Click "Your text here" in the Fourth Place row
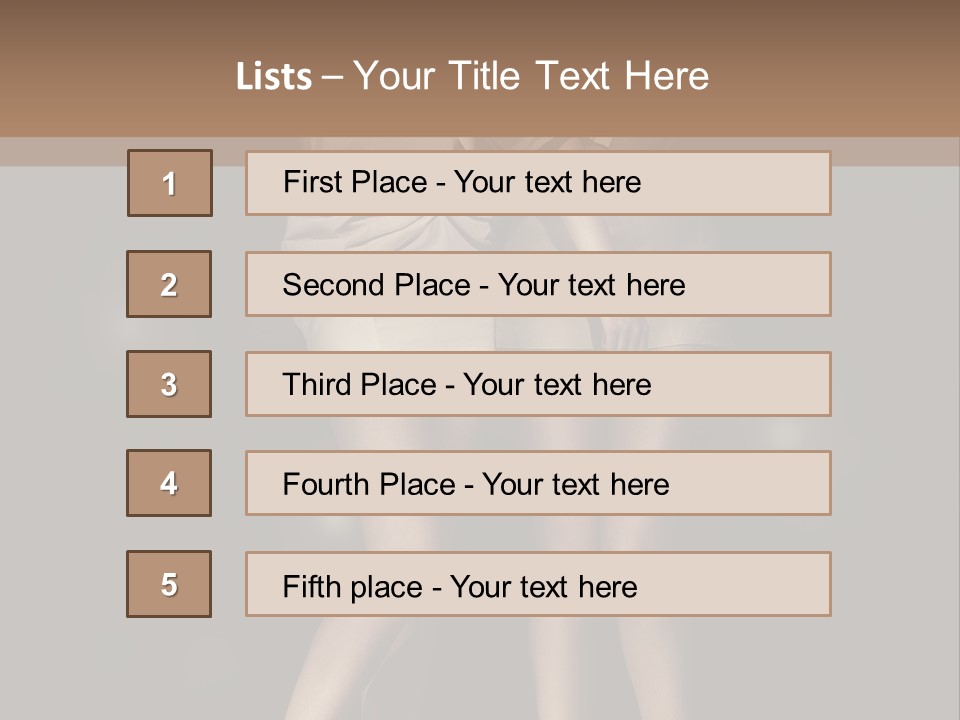The width and height of the screenshot is (960, 720). [575, 485]
